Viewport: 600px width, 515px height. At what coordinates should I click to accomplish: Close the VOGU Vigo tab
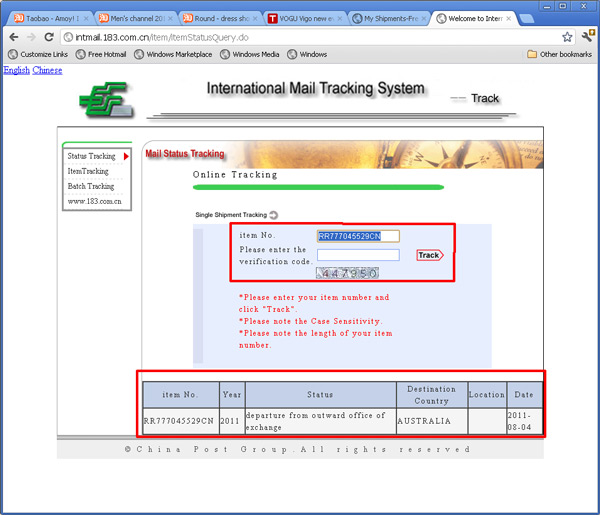339,18
